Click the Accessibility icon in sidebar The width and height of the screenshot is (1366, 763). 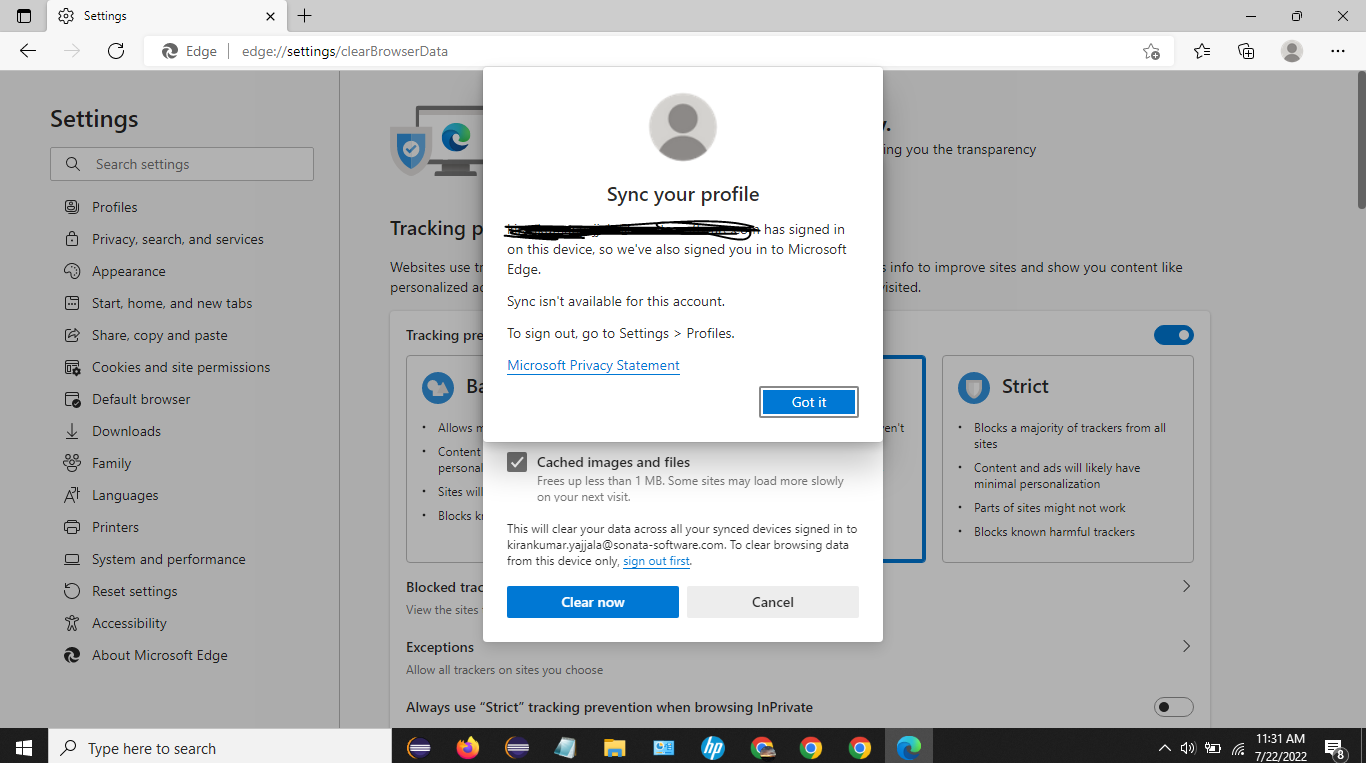(x=72, y=623)
